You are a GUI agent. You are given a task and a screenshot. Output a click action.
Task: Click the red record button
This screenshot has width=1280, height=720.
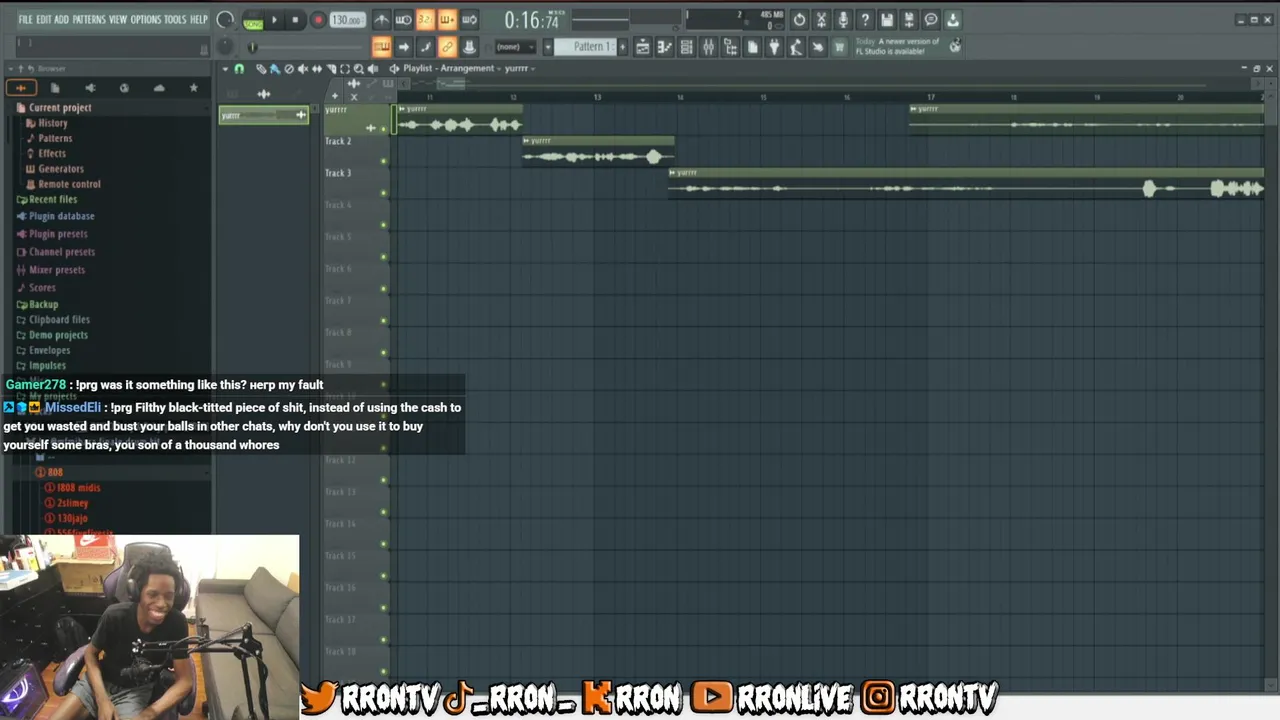click(x=318, y=20)
